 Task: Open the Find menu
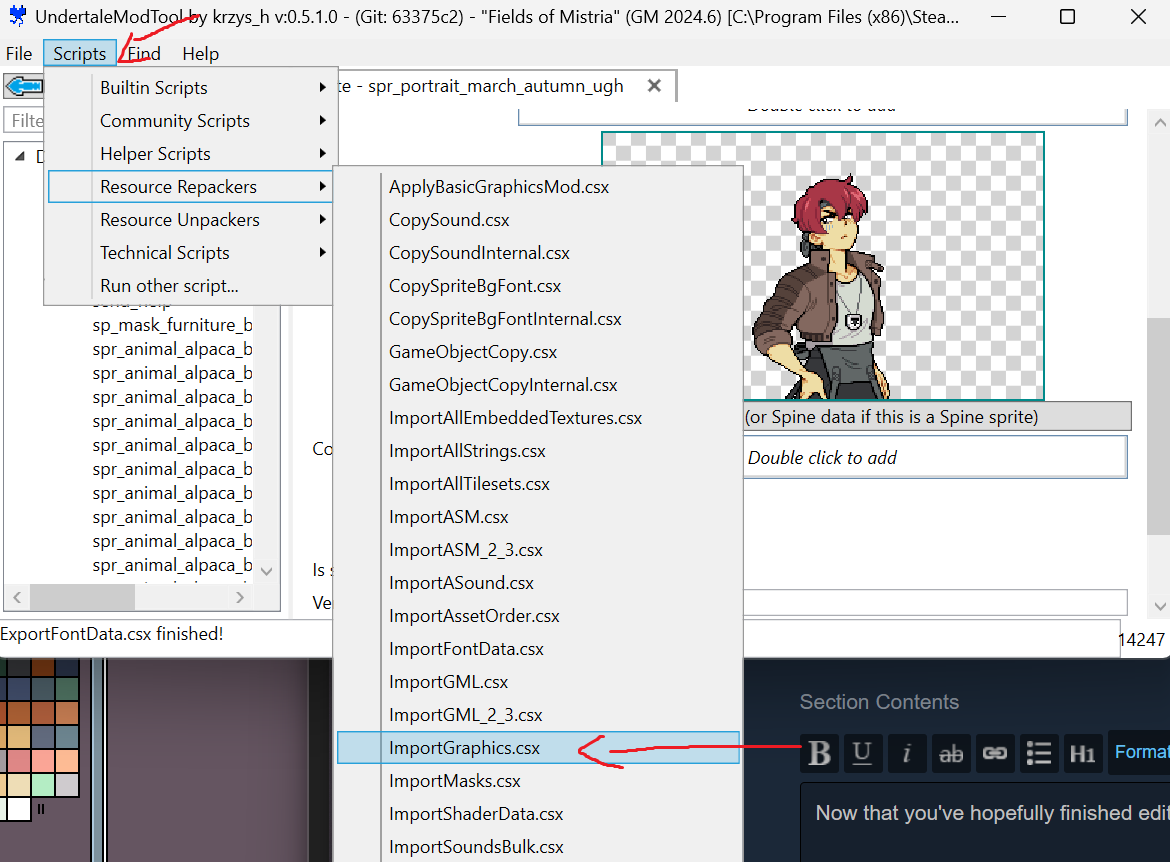(143, 54)
